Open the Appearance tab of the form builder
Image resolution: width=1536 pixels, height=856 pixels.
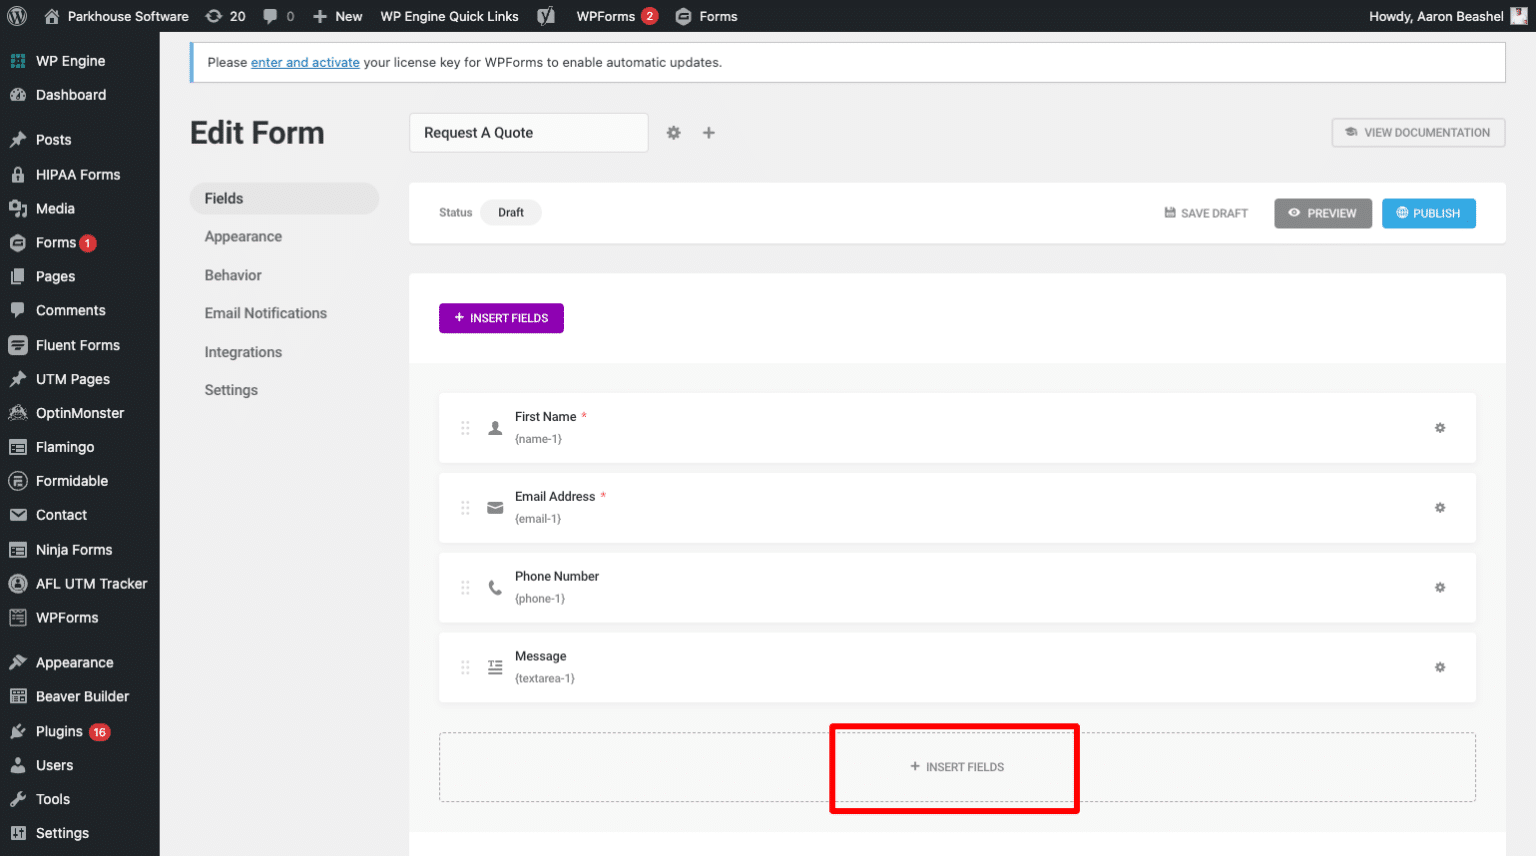[x=243, y=236]
